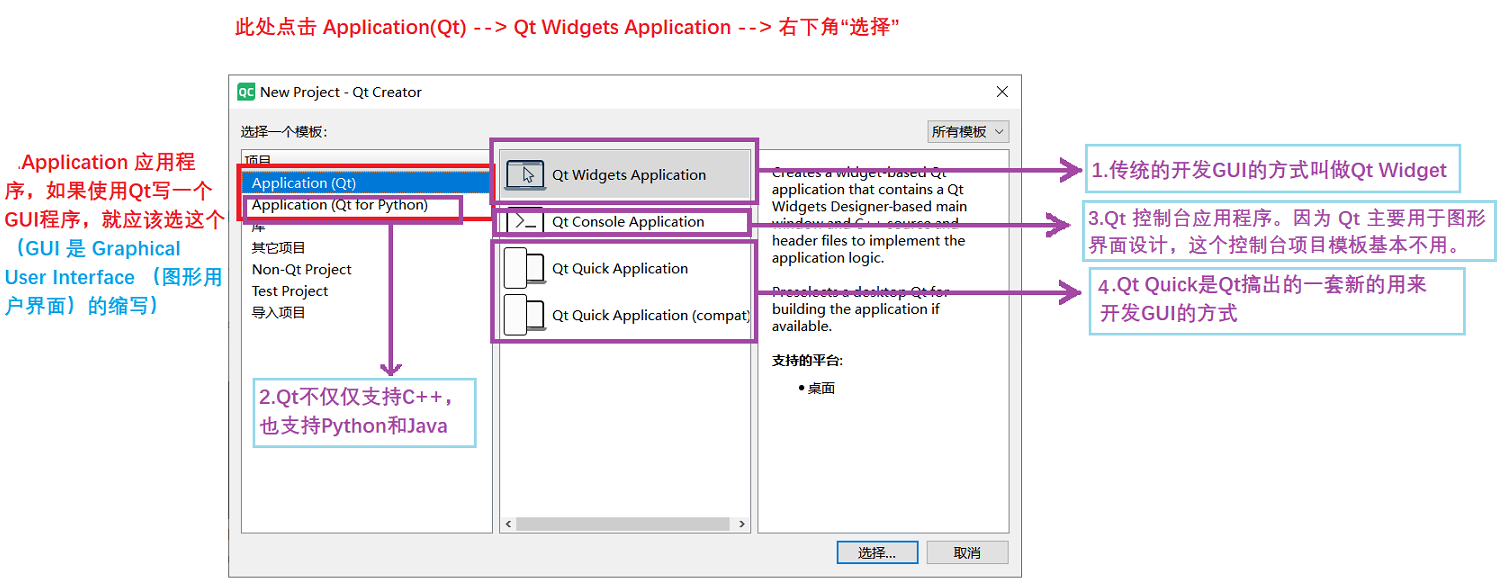
Task: Click the Qt Console Application terminal icon
Action: coord(526,222)
